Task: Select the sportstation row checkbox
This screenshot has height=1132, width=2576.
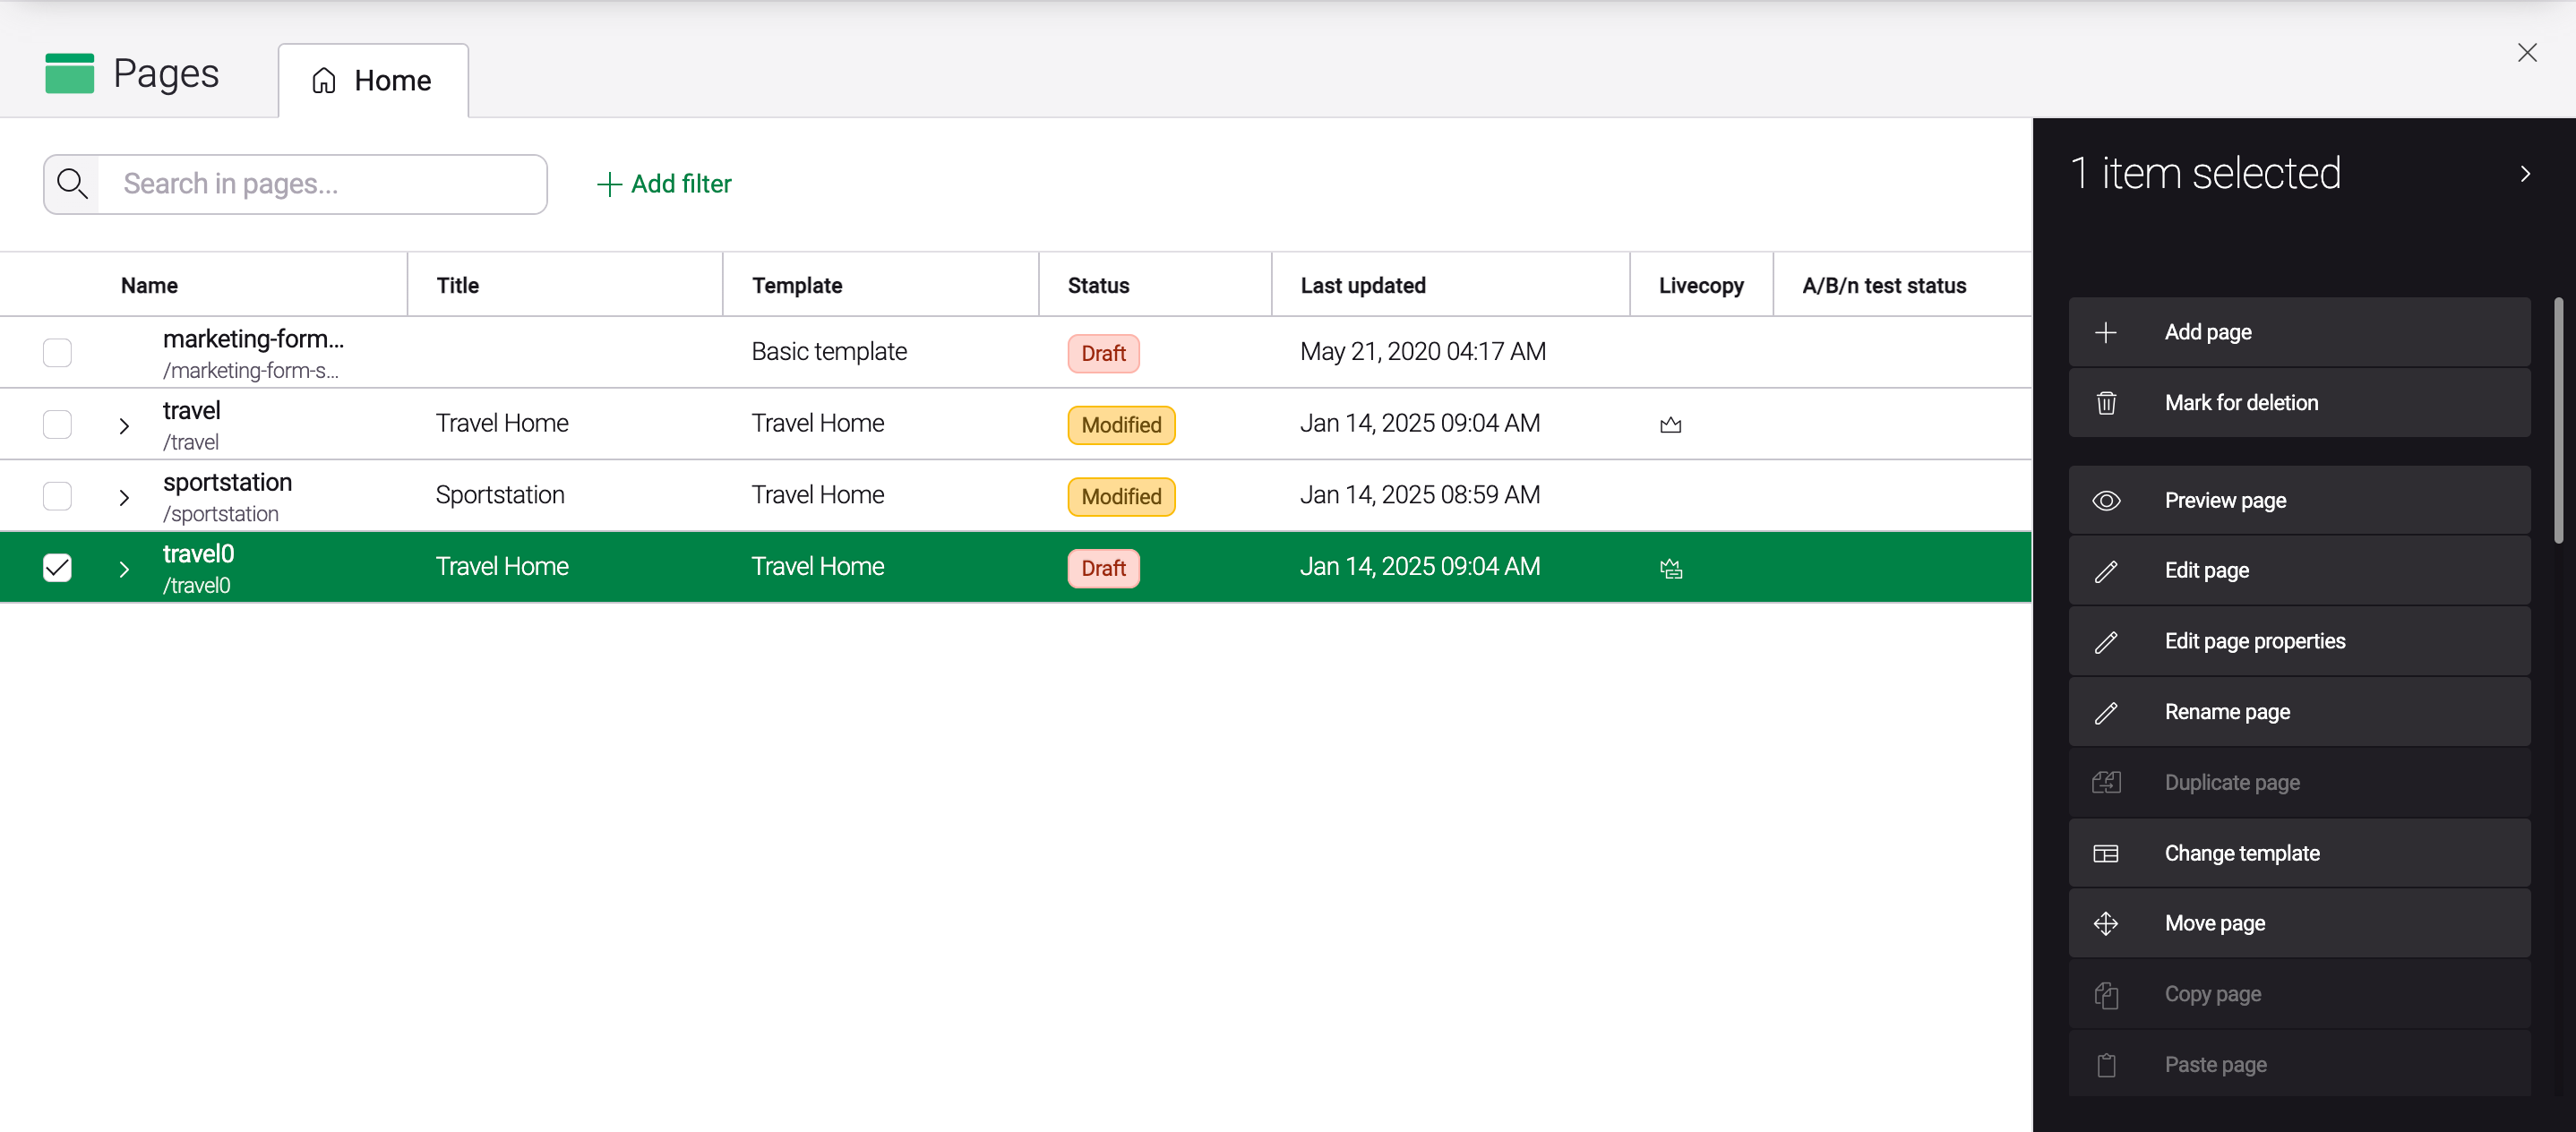Action: coord(58,496)
